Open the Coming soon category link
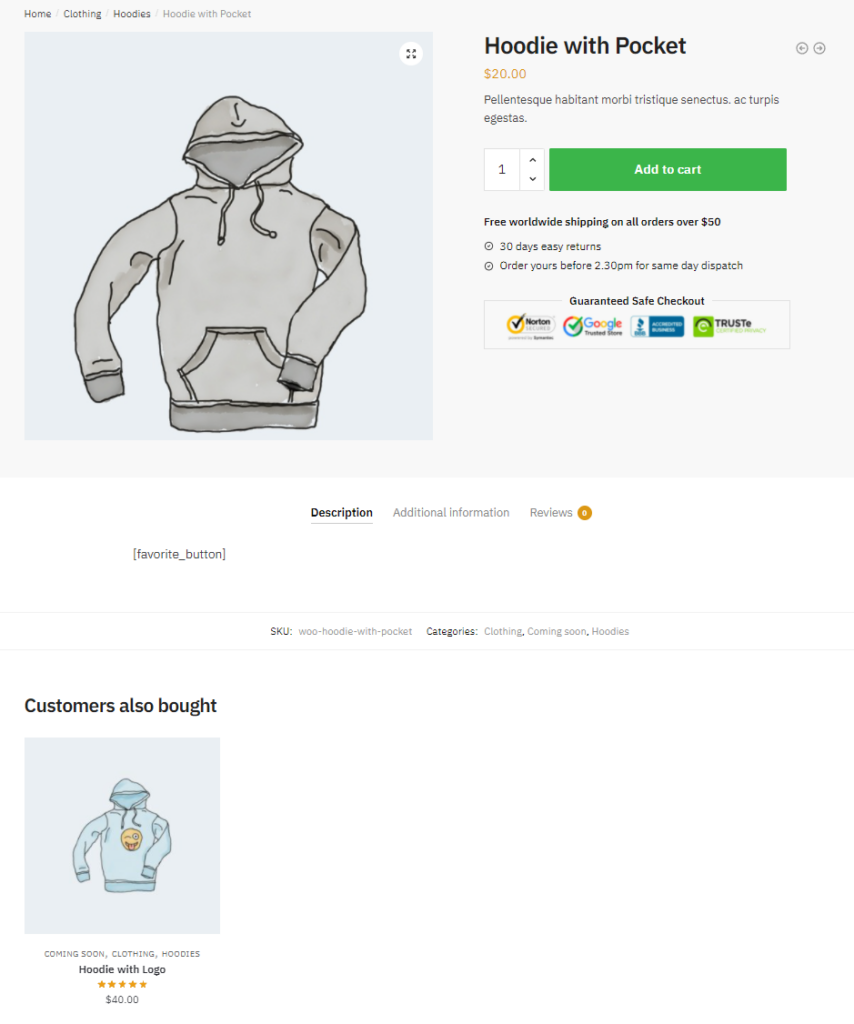 557,632
